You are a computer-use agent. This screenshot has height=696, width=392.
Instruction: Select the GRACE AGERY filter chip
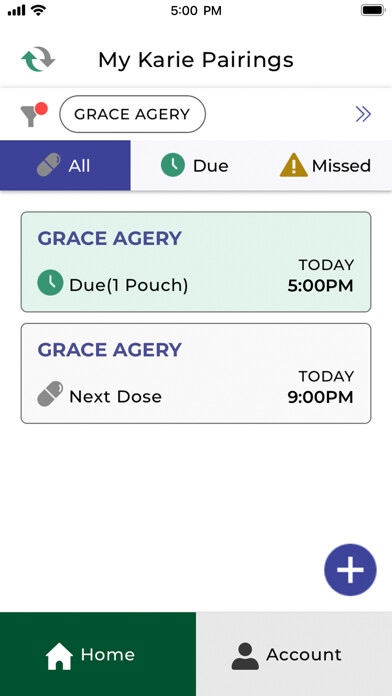point(132,114)
